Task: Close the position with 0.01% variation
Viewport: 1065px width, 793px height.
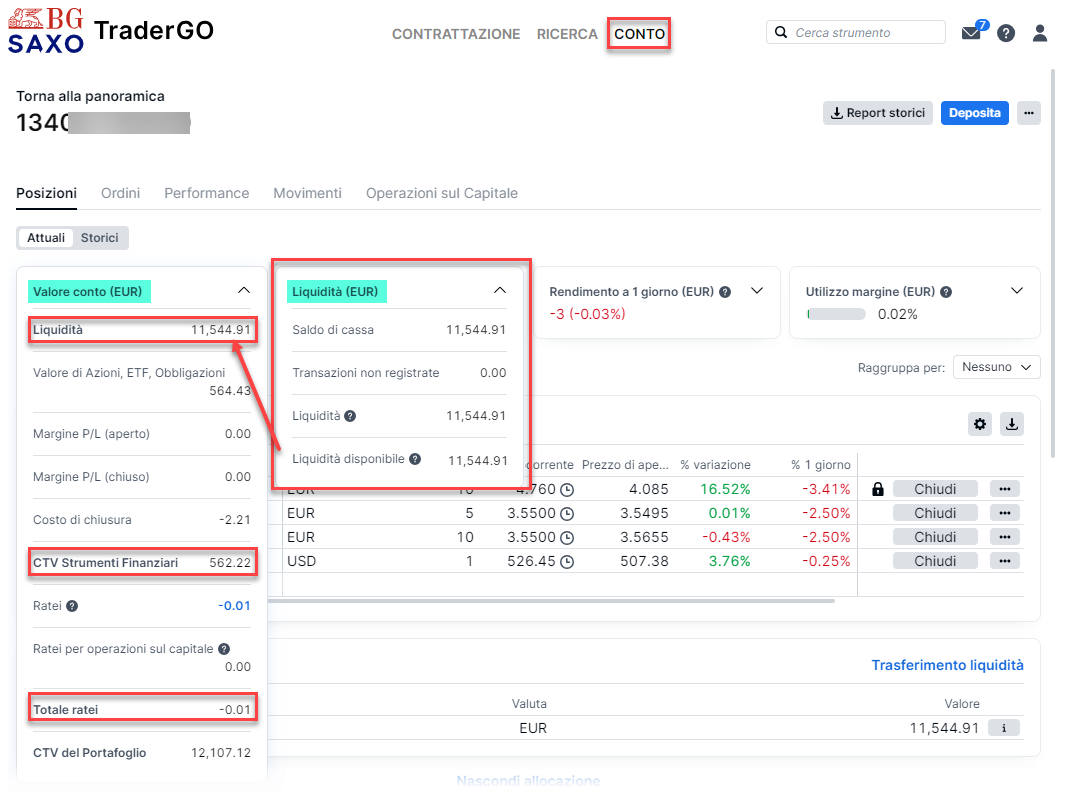Action: pos(935,513)
